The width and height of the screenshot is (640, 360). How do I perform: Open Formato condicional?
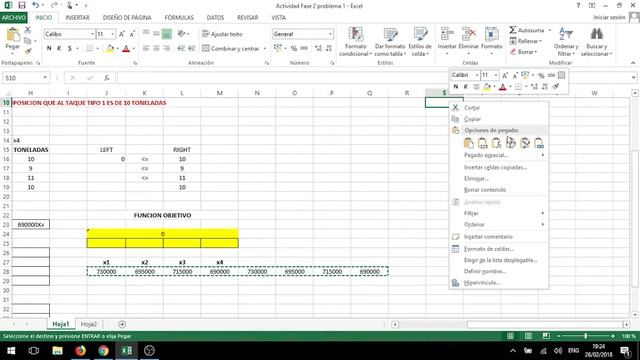click(355, 42)
